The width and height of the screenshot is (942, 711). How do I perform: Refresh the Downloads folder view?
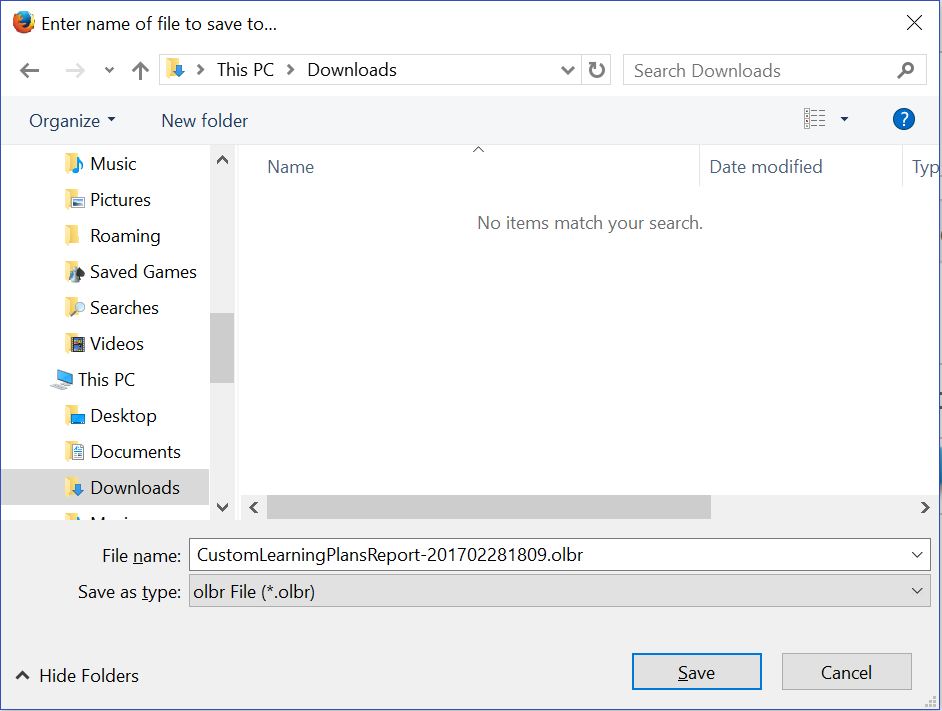coord(597,70)
